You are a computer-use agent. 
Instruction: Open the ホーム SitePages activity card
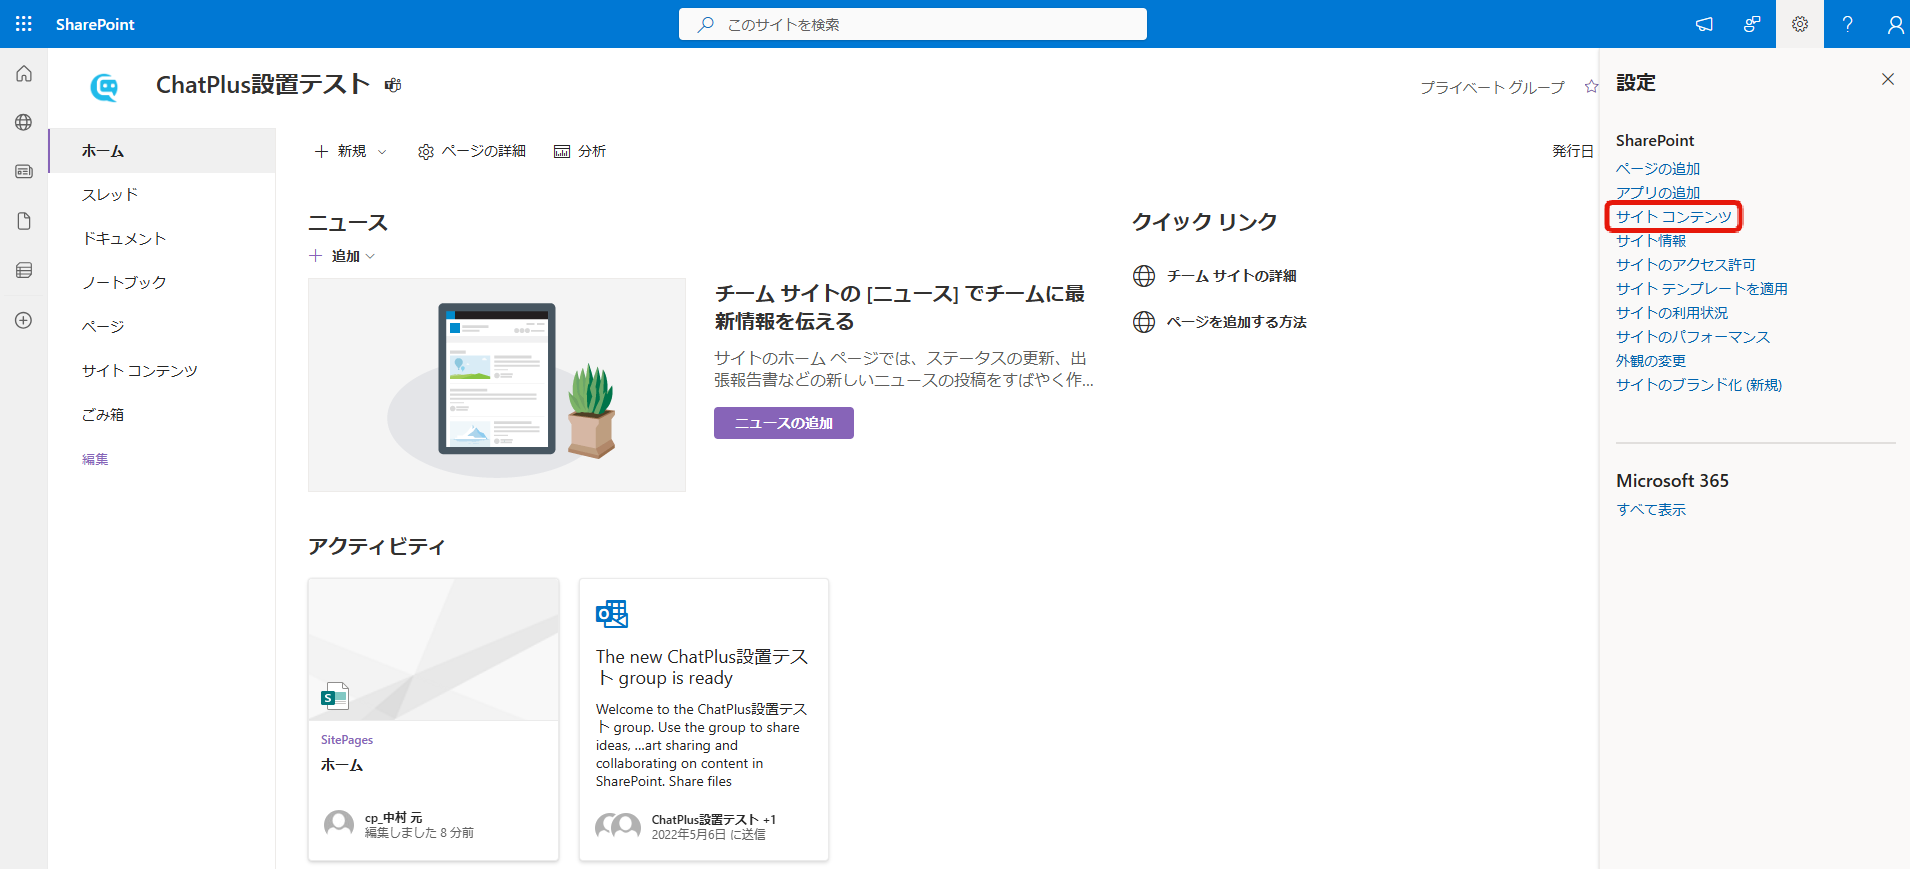pyautogui.click(x=433, y=719)
